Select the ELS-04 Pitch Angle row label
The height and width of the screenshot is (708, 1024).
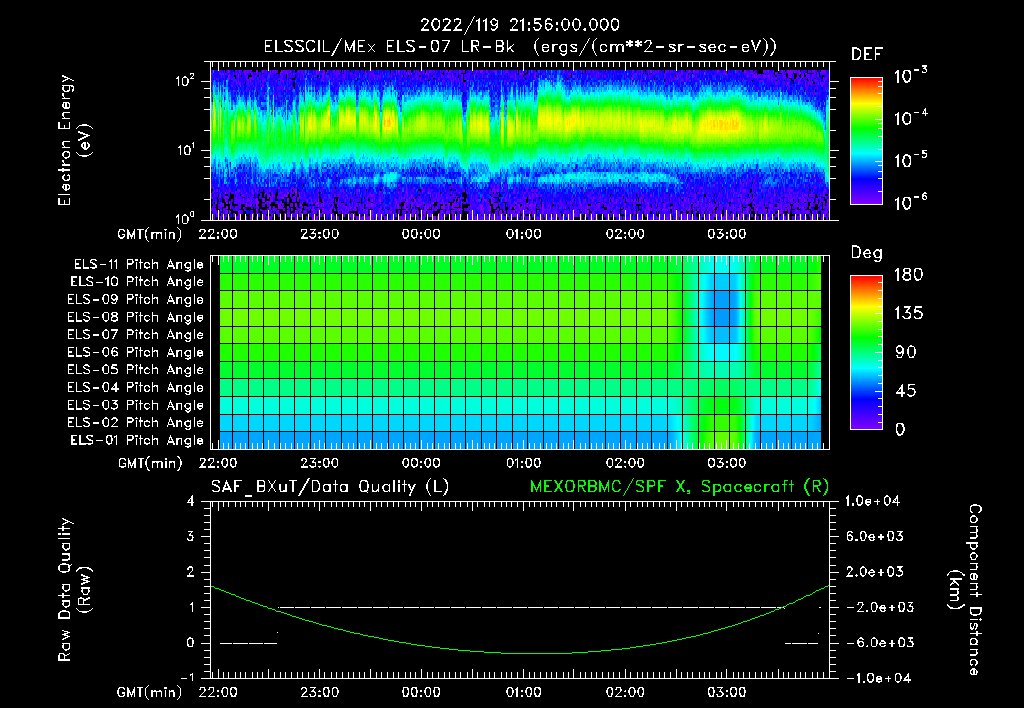[135, 387]
